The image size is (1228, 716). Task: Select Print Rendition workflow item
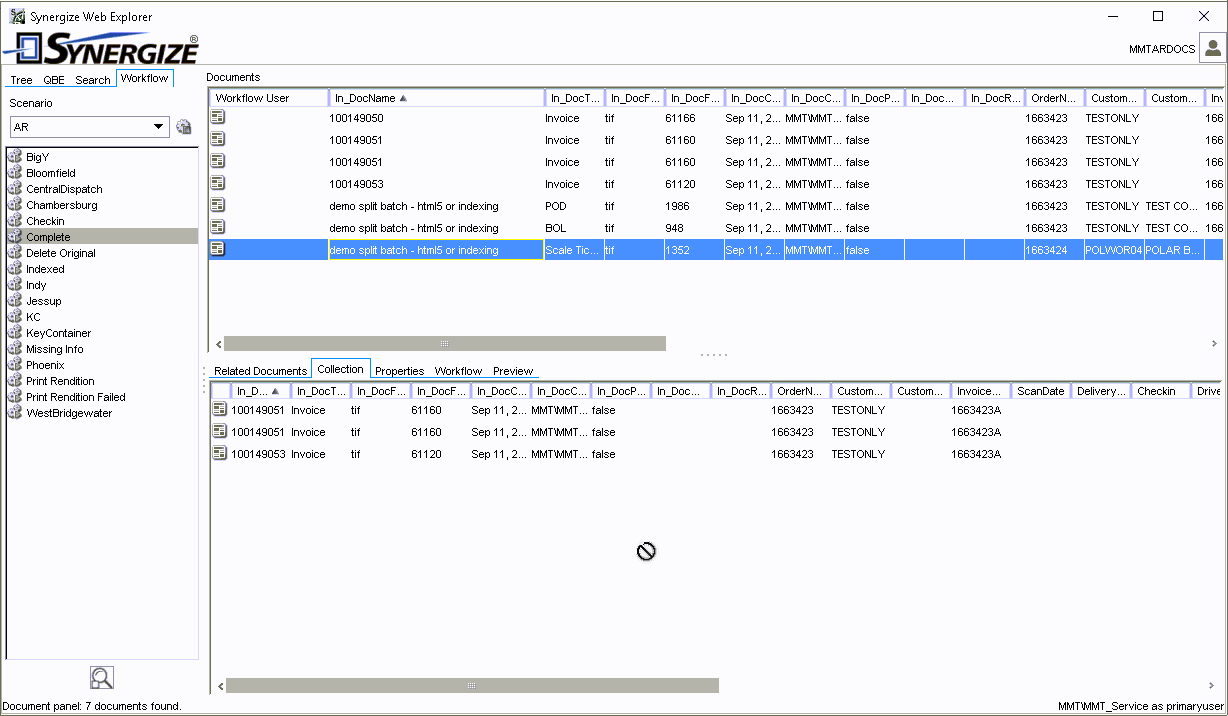(x=61, y=381)
